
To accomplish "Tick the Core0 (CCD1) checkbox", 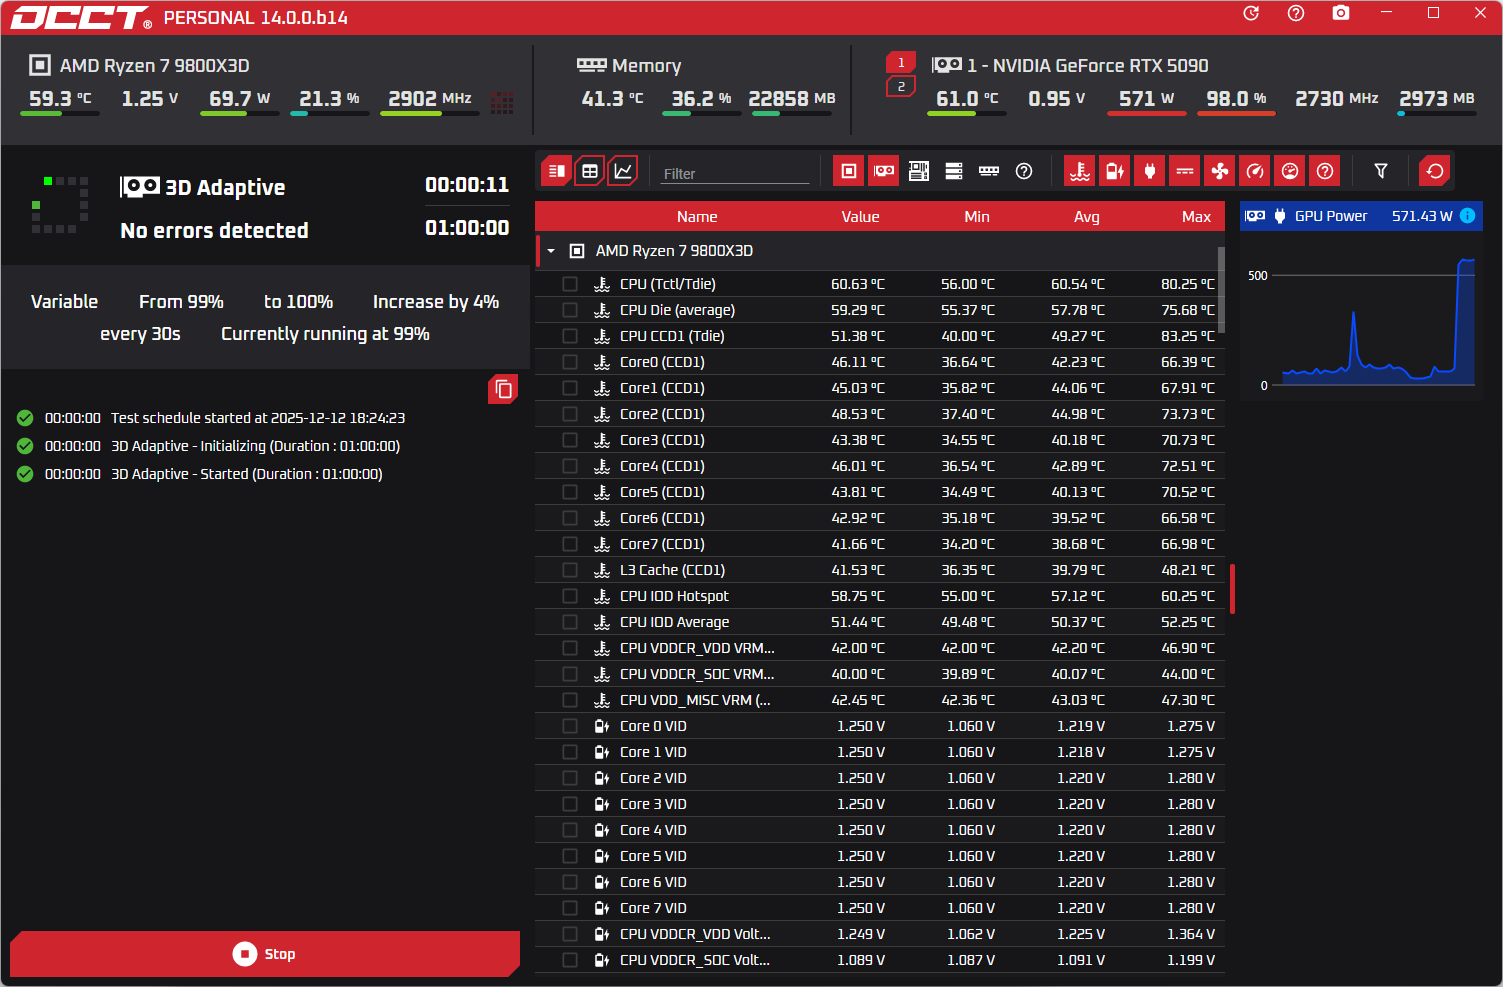I will (570, 362).
